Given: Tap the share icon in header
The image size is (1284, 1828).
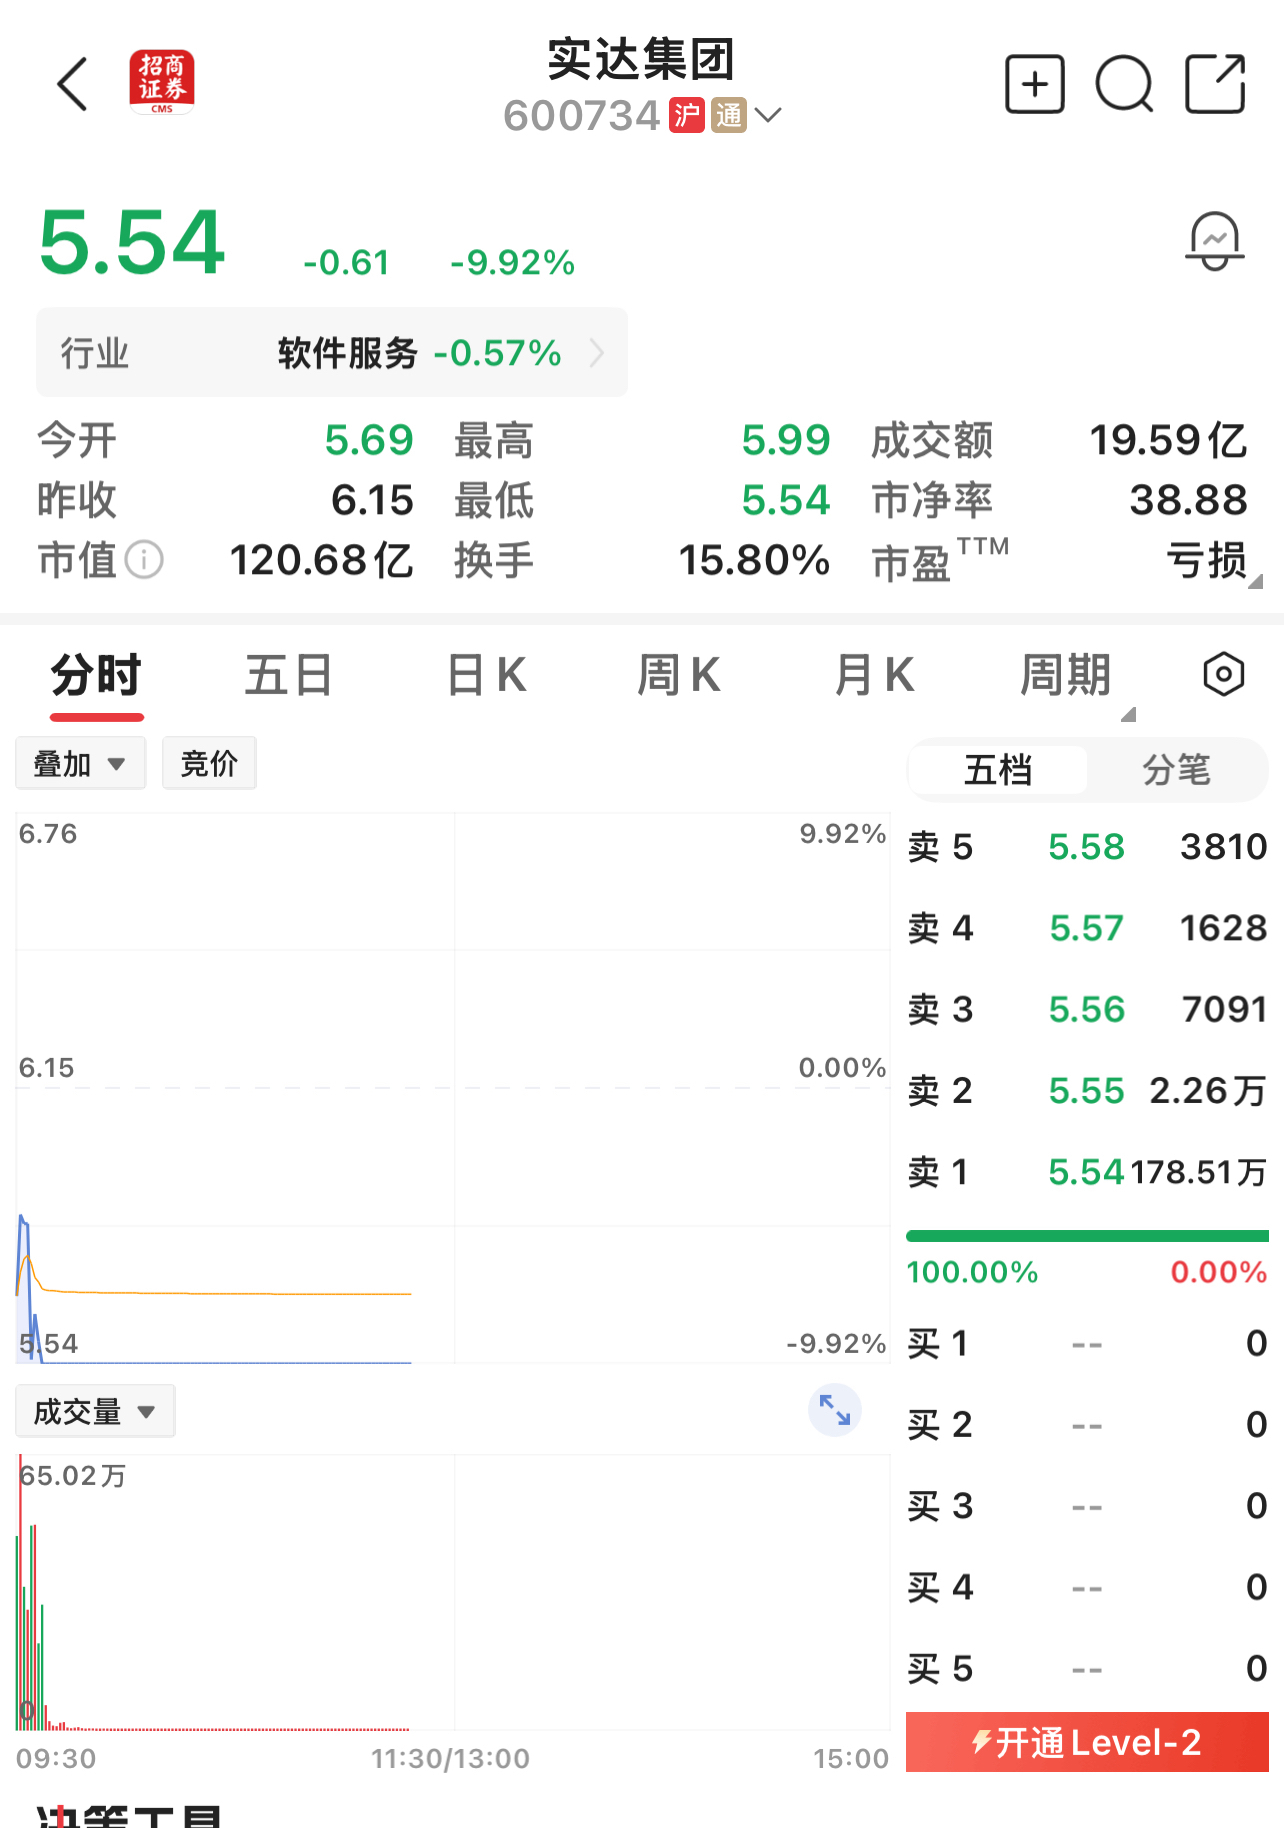Looking at the screenshot, I should 1215,84.
